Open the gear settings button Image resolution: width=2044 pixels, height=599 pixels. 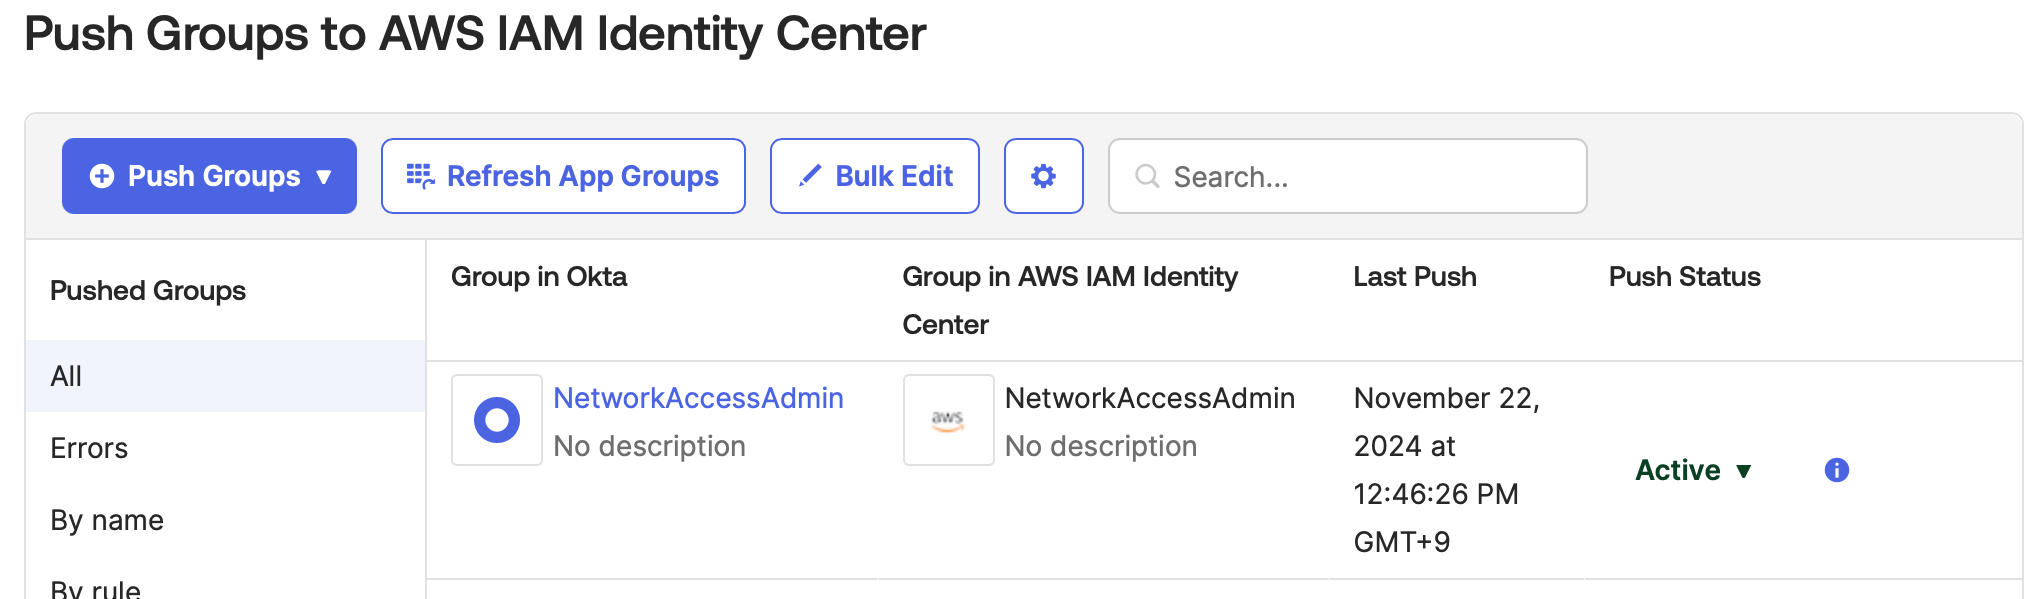[1044, 176]
